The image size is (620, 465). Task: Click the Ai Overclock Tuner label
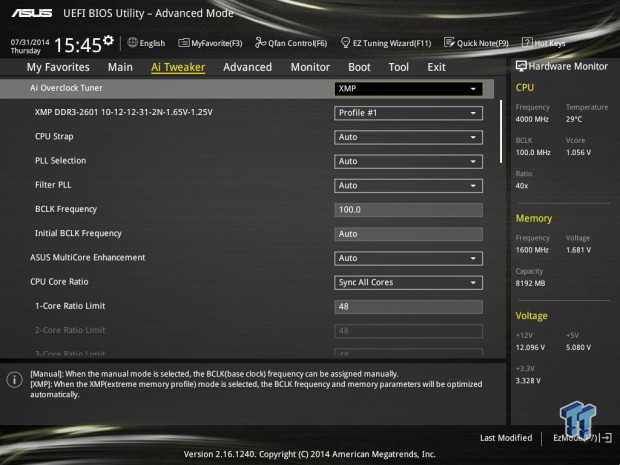pos(66,88)
